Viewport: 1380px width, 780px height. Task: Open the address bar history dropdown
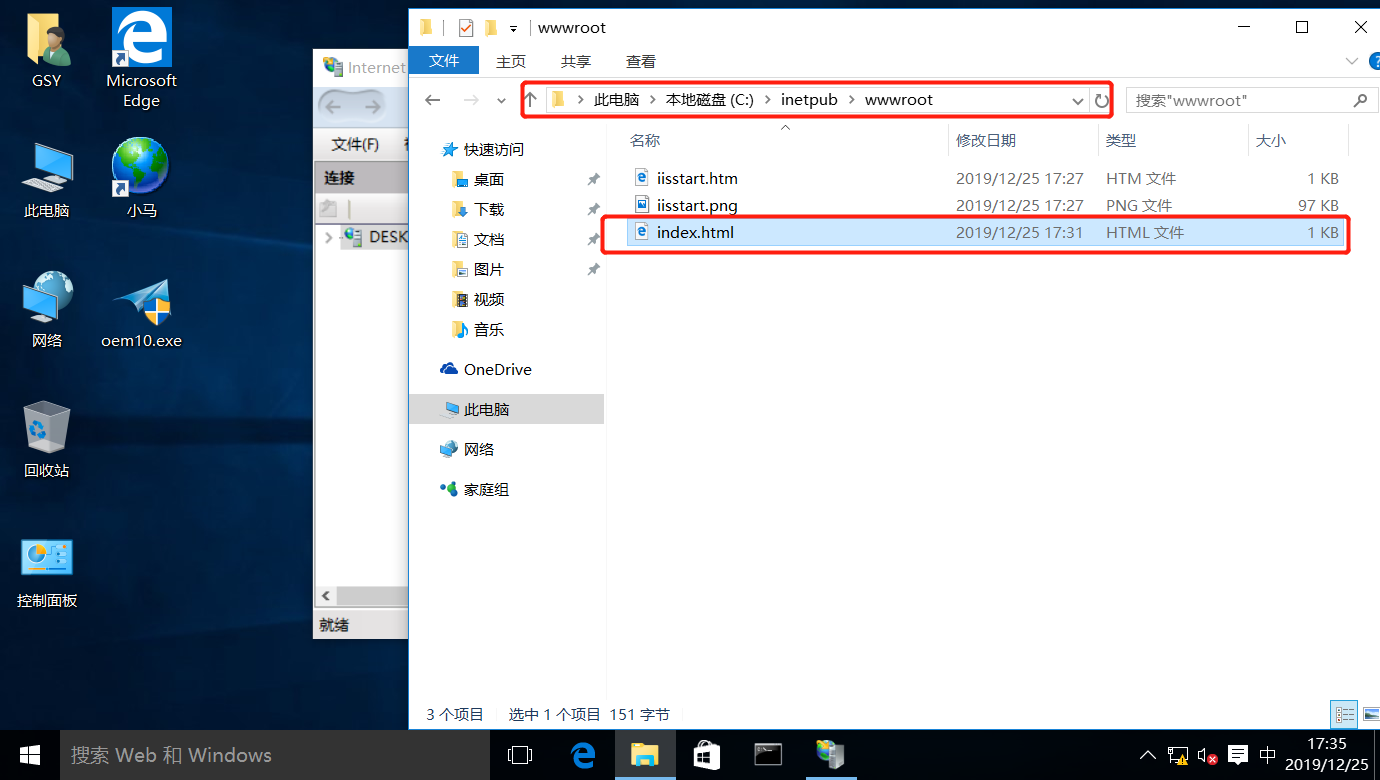point(1078,101)
